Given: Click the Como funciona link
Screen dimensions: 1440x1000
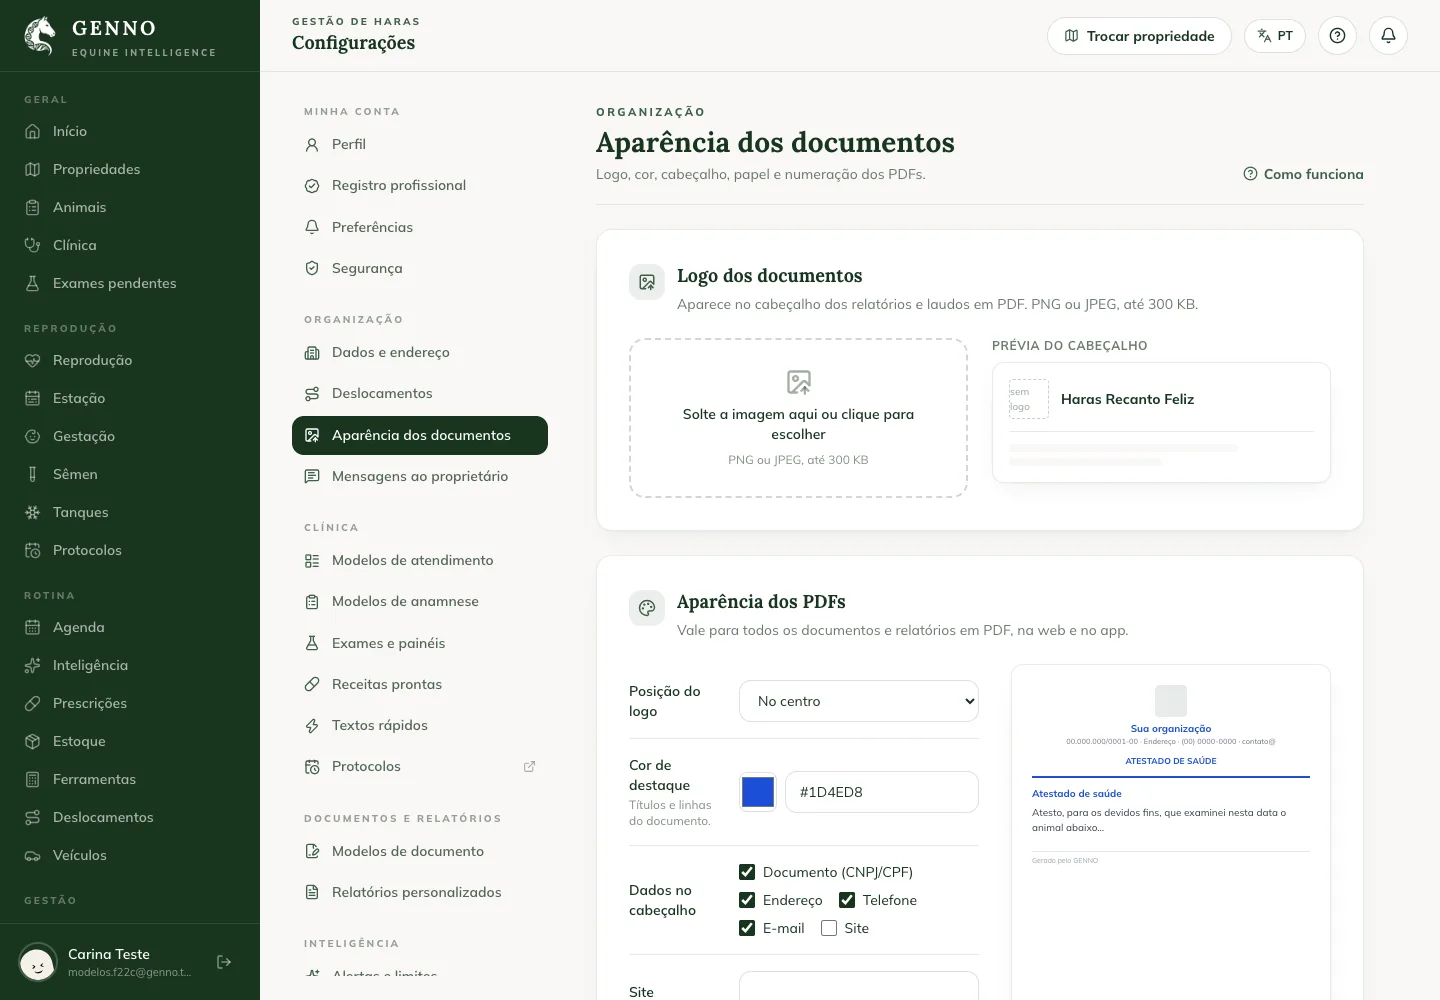Looking at the screenshot, I should [x=1303, y=174].
